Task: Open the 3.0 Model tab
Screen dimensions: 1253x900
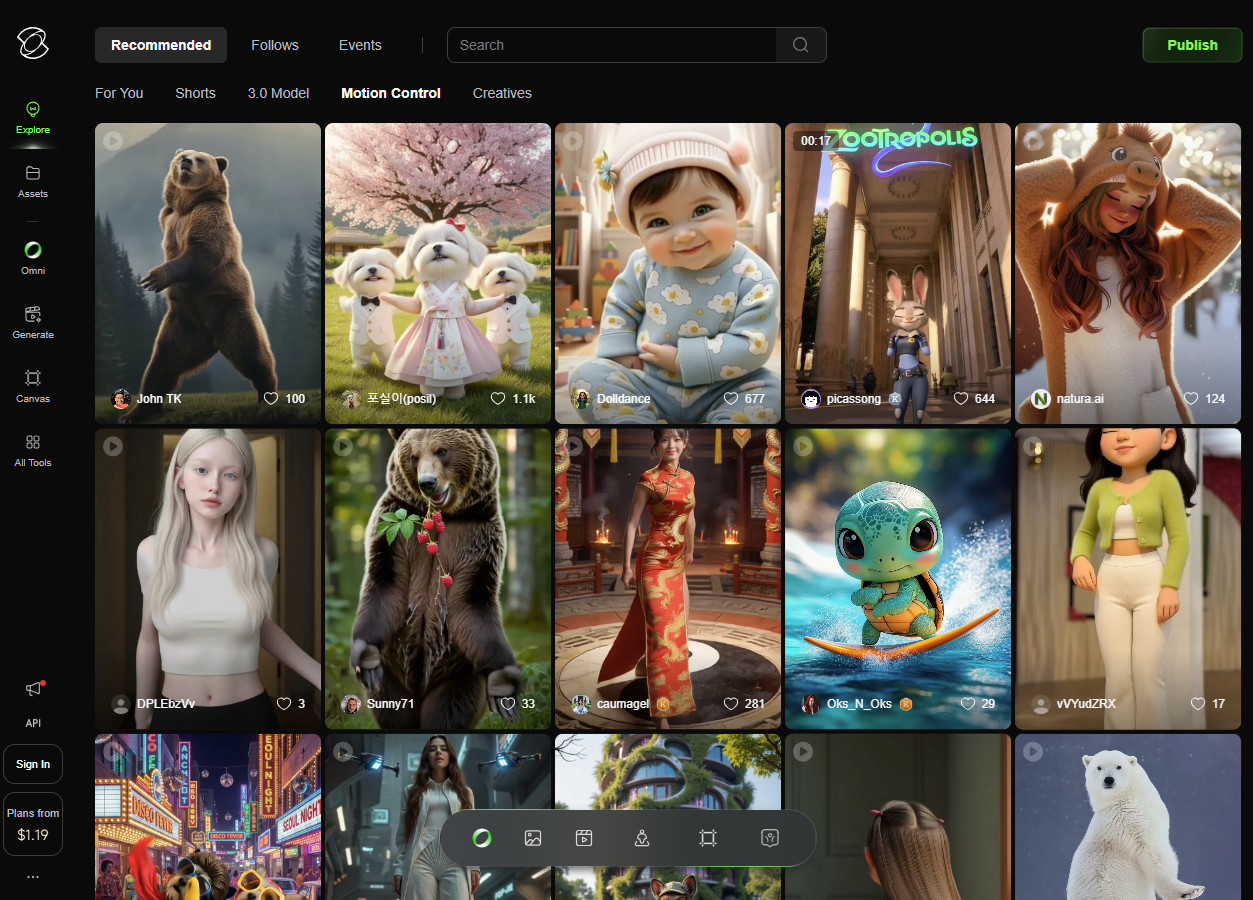Action: pyautogui.click(x=278, y=93)
